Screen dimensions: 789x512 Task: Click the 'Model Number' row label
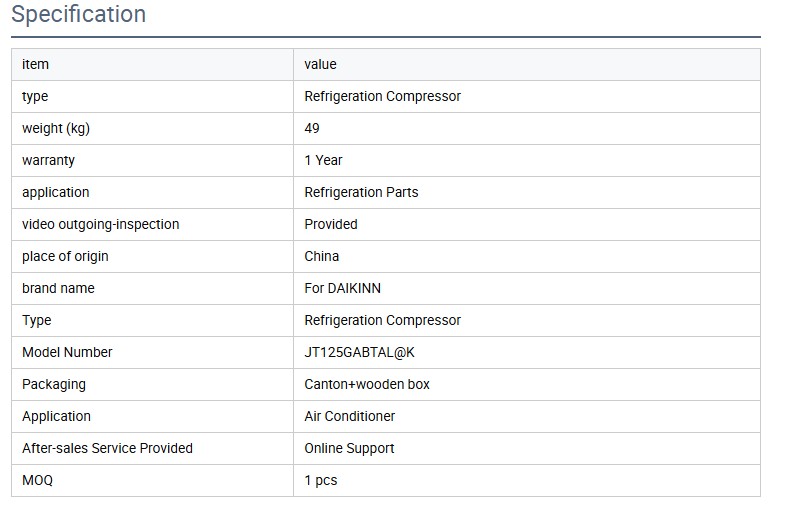pos(67,352)
